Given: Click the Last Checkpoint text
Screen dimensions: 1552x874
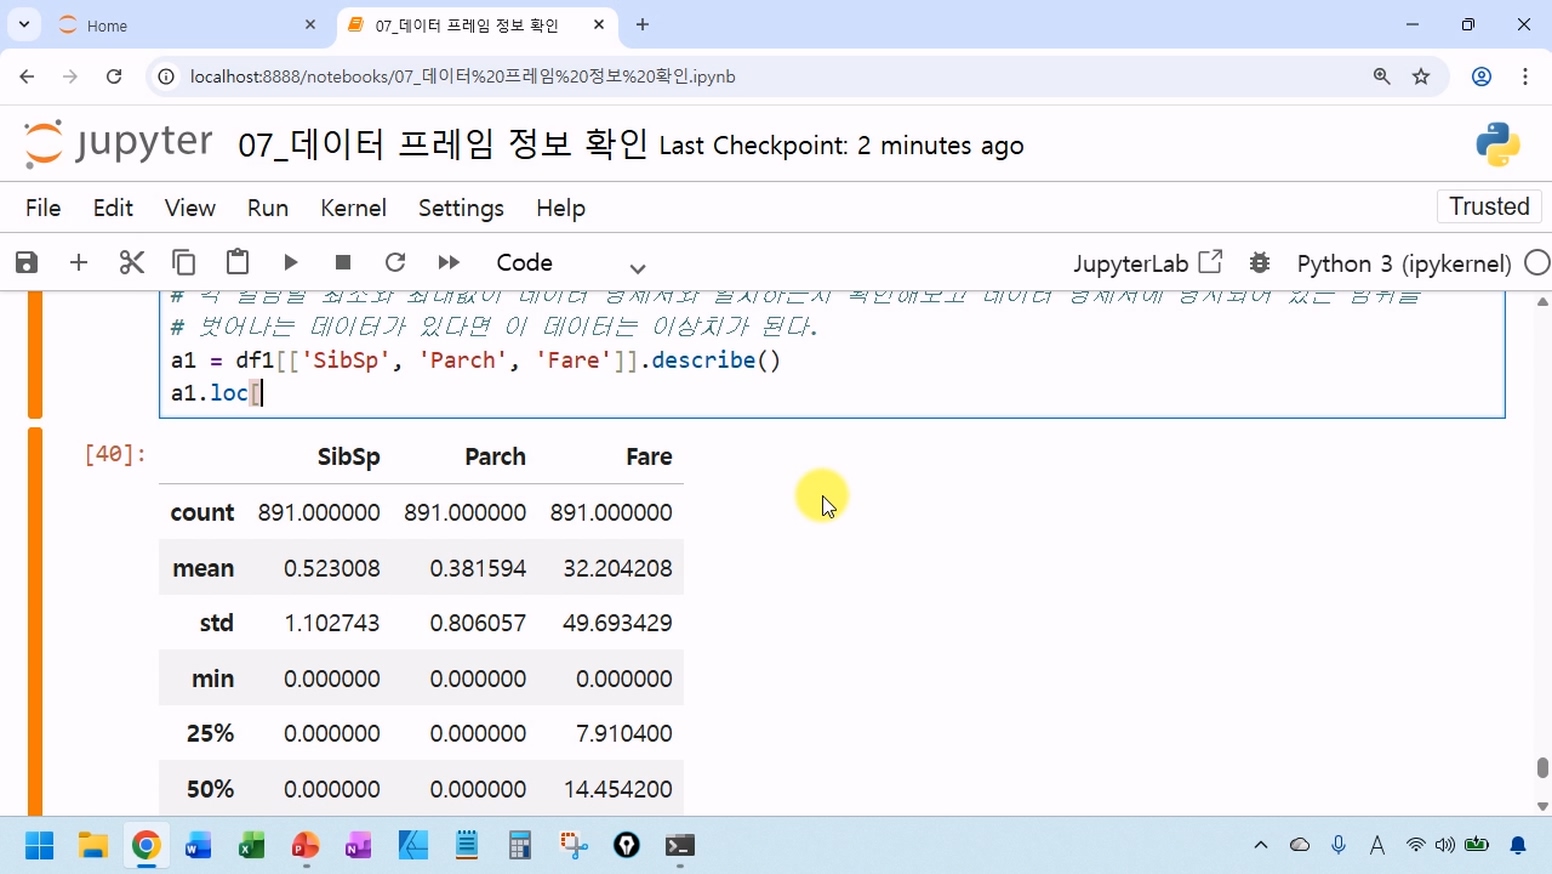Looking at the screenshot, I should tap(842, 146).
